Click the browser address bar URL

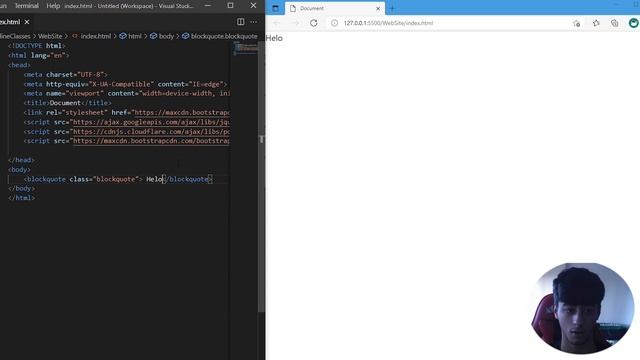click(x=388, y=23)
